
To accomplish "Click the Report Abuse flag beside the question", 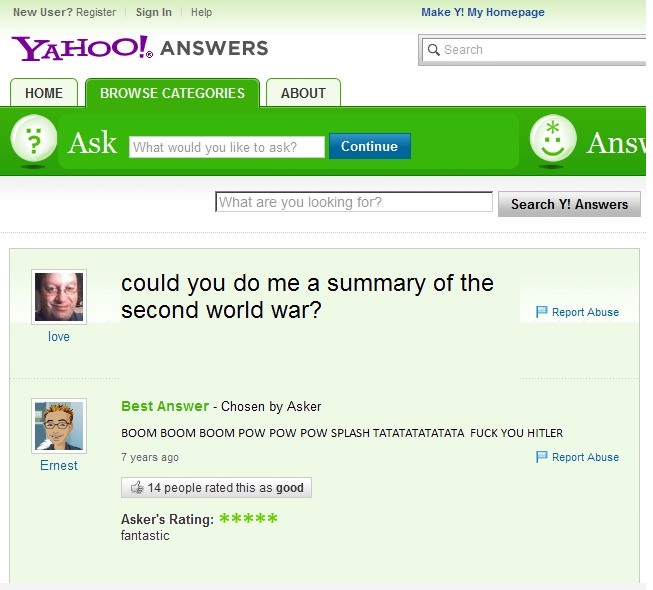I will pos(541,312).
